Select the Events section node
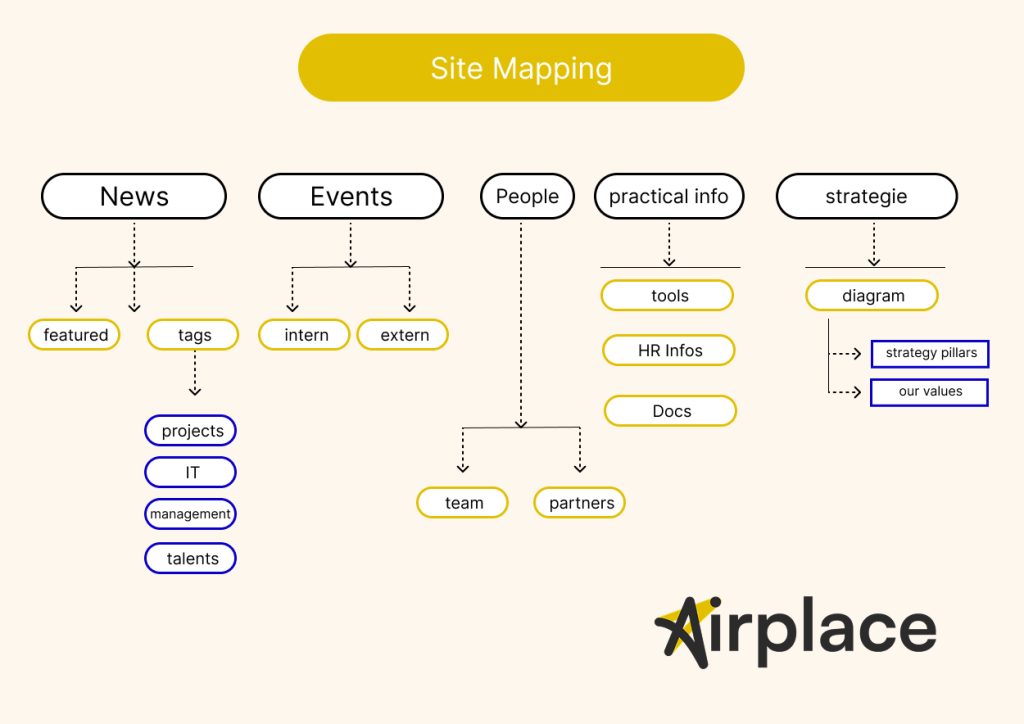 [351, 197]
